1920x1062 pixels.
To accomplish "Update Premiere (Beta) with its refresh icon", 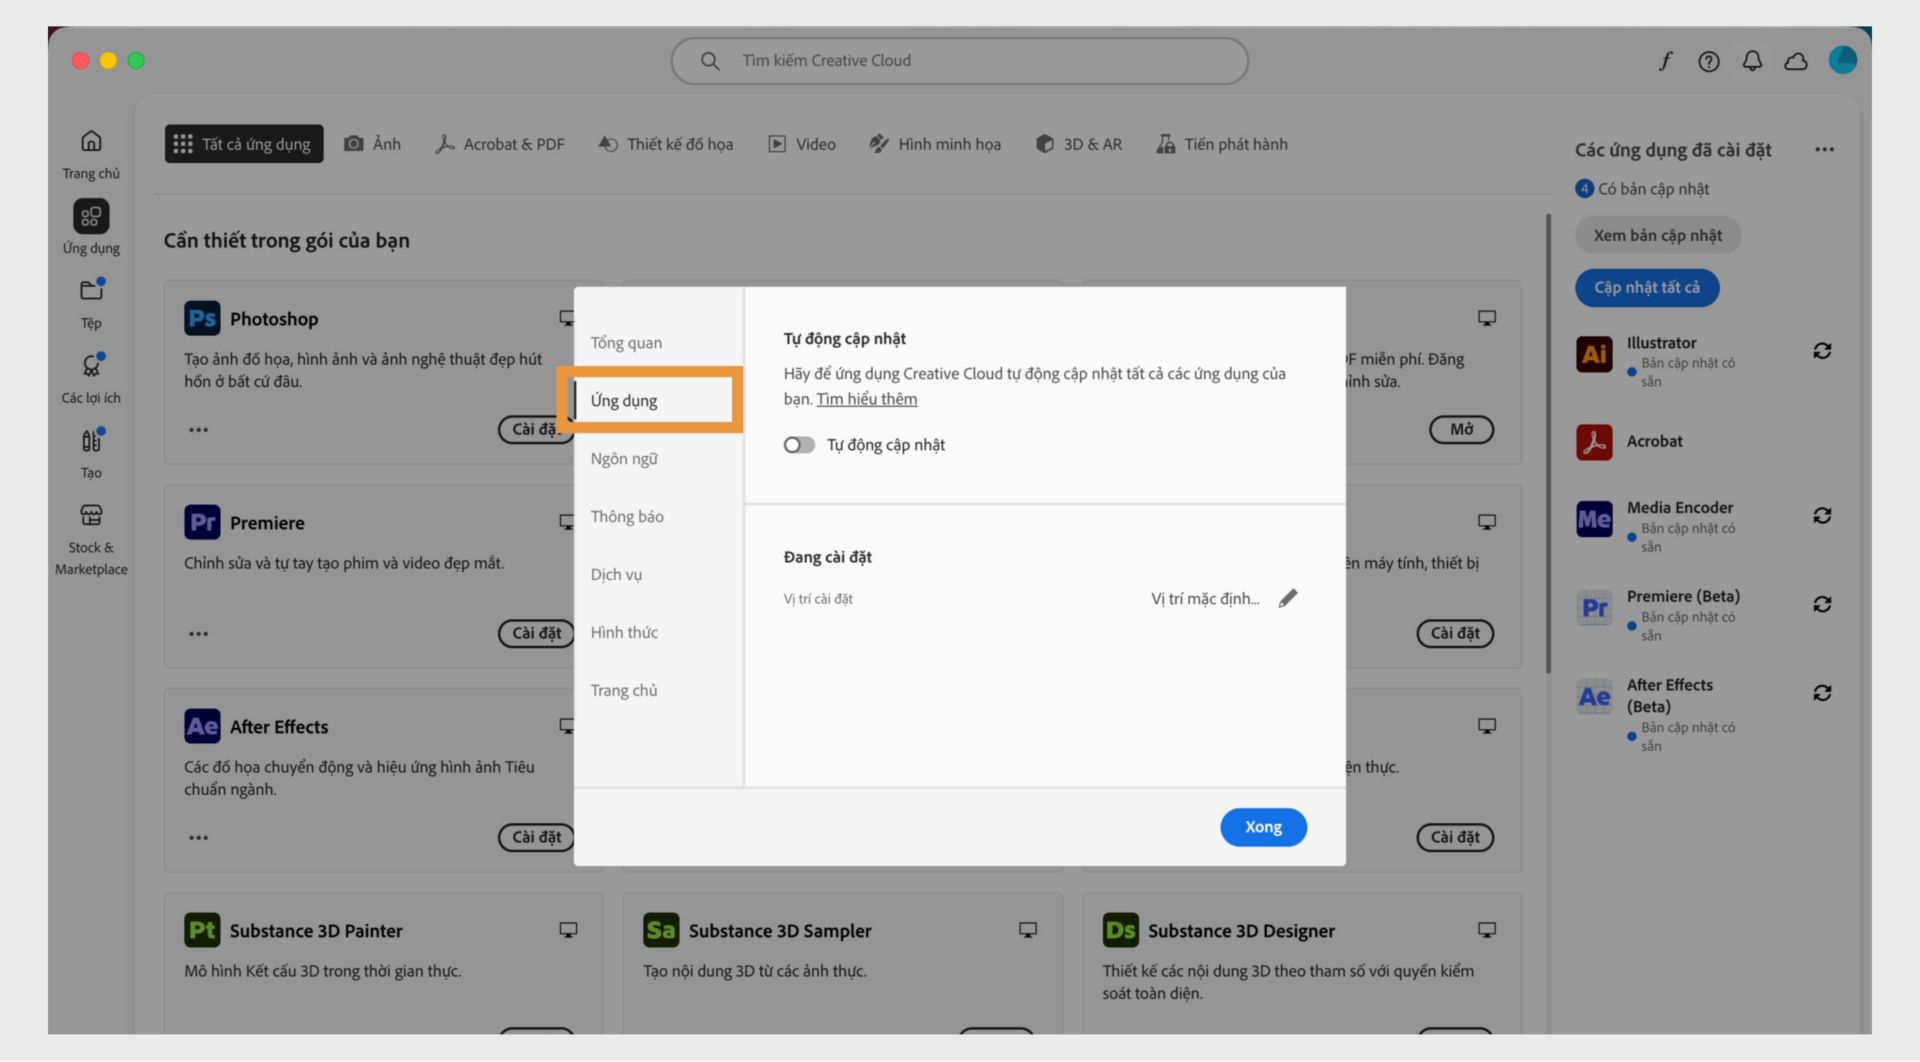I will [x=1822, y=604].
